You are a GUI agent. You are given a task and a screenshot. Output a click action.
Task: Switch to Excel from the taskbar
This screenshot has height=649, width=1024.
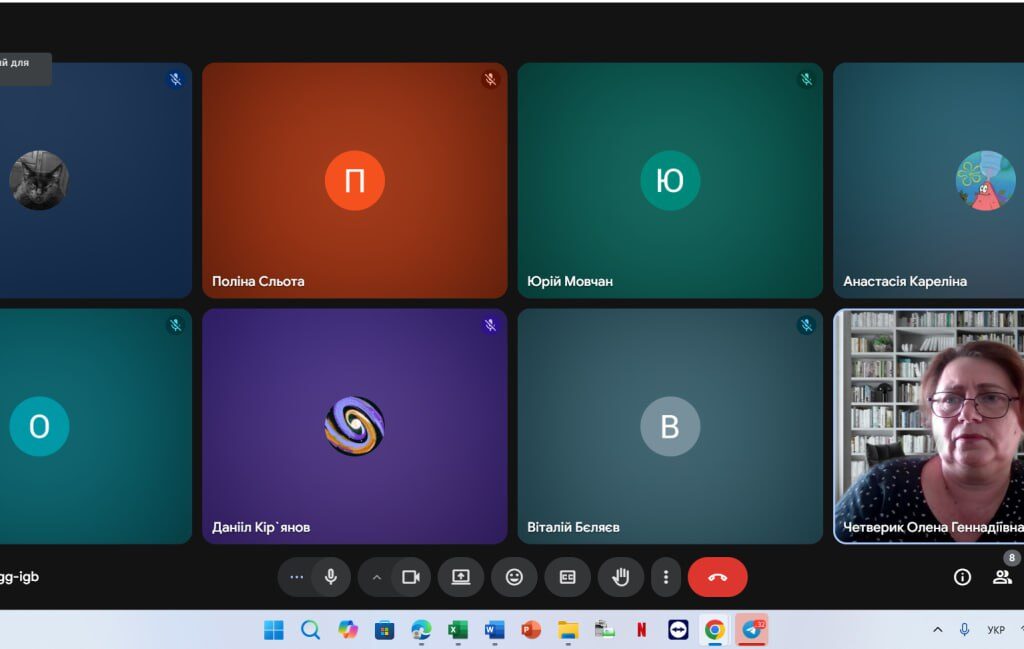click(457, 630)
